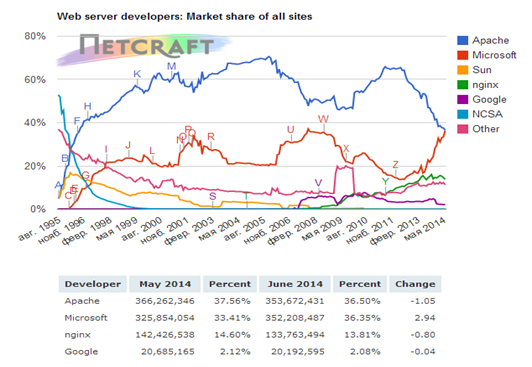Select the Sun orange legend swatch
Viewport: 532px width, 367px height.
[x=462, y=70]
